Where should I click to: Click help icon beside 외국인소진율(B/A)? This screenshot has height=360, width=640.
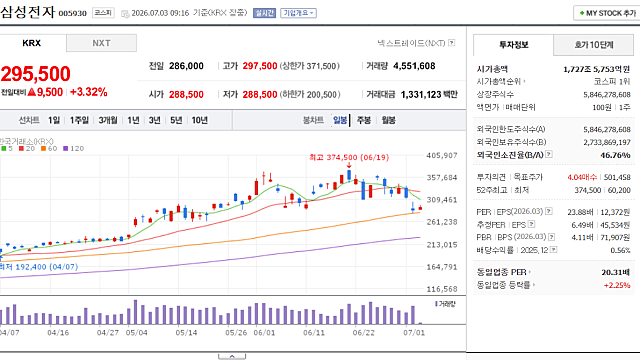click(549, 154)
